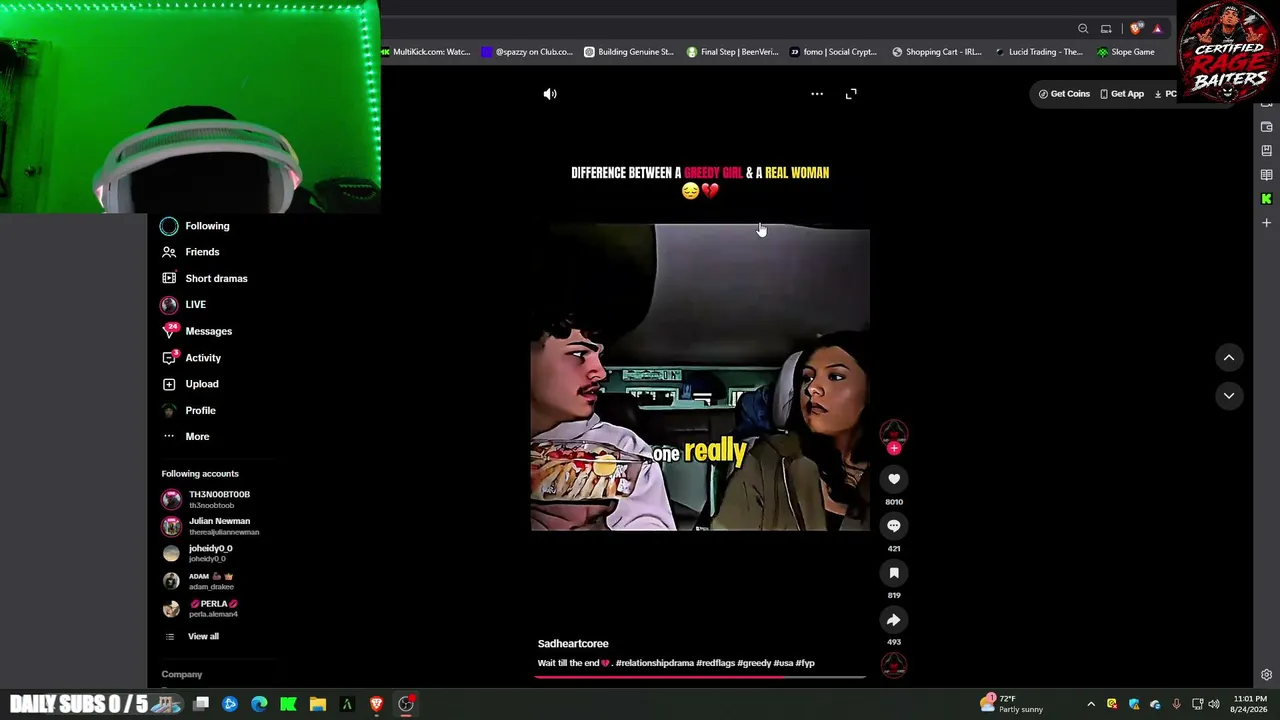This screenshot has height=720, width=1280.
Task: Open @spazzy on Club bookmark
Action: 527,52
